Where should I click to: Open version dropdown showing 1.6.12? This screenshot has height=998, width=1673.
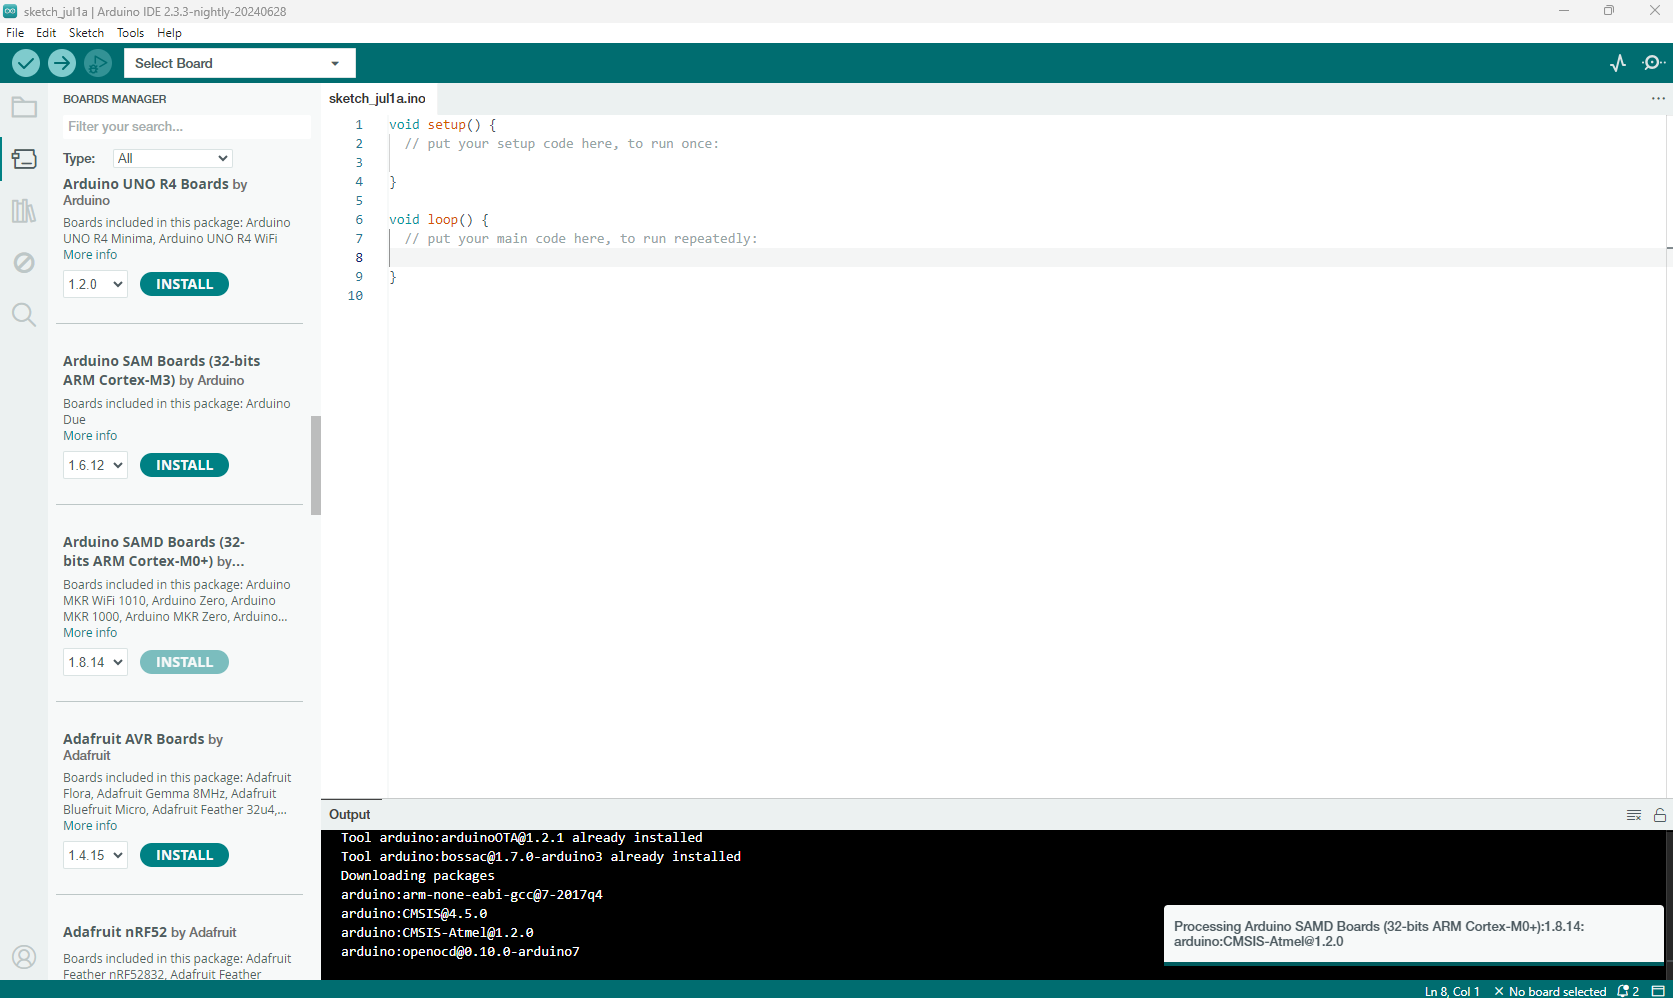pyautogui.click(x=96, y=465)
